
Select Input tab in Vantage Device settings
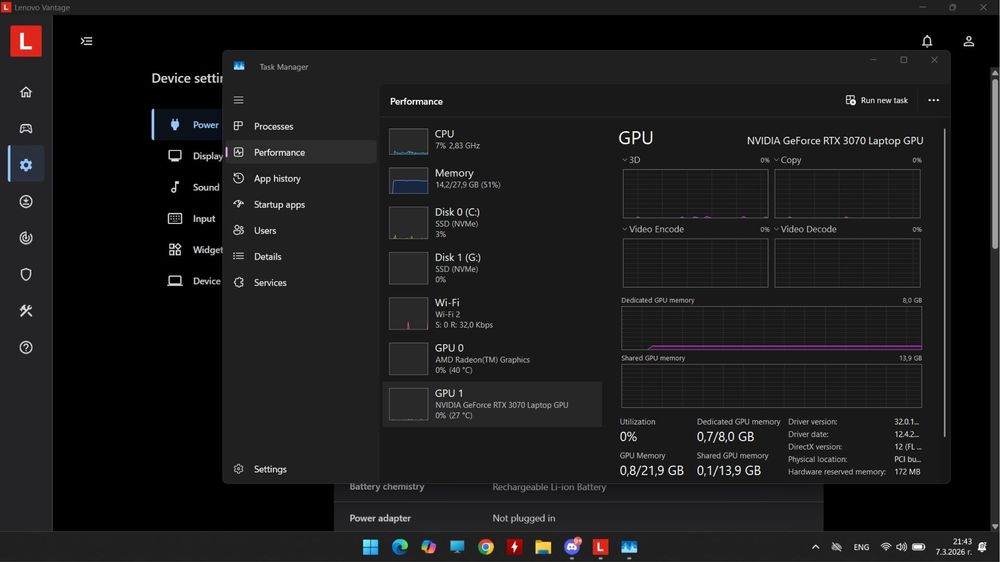click(188, 218)
